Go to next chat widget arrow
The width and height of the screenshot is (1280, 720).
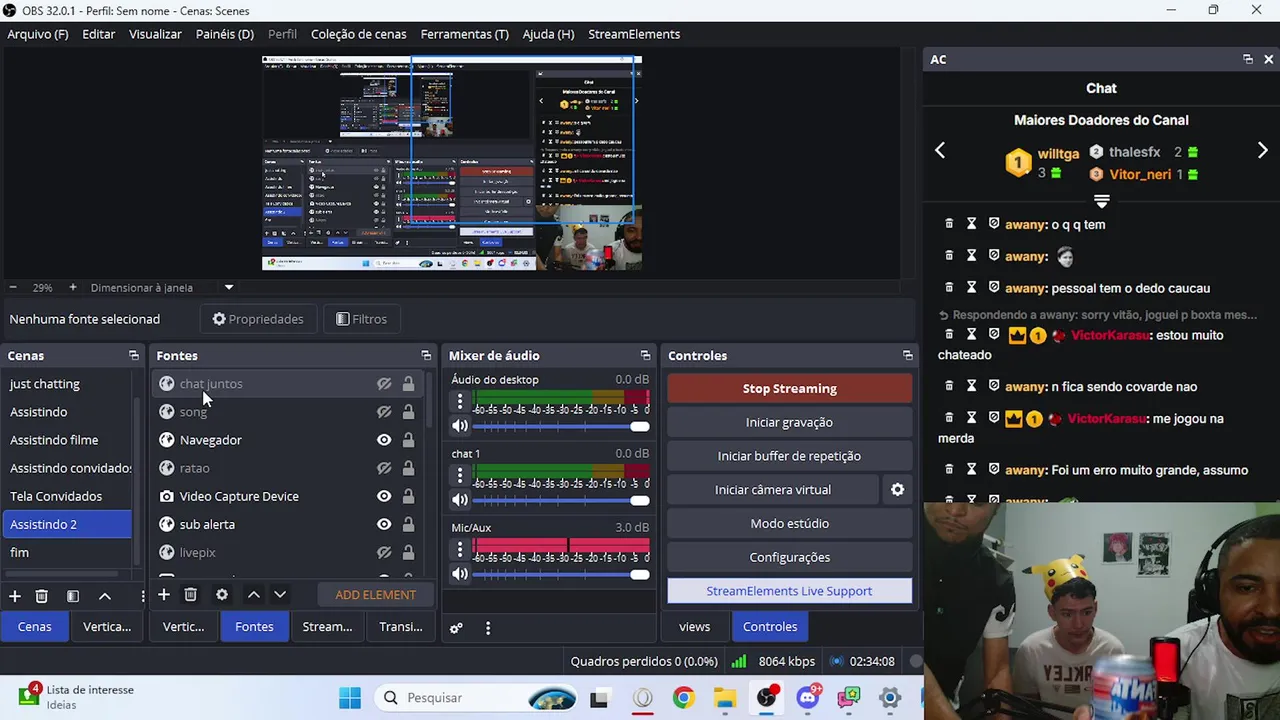tap(1262, 151)
